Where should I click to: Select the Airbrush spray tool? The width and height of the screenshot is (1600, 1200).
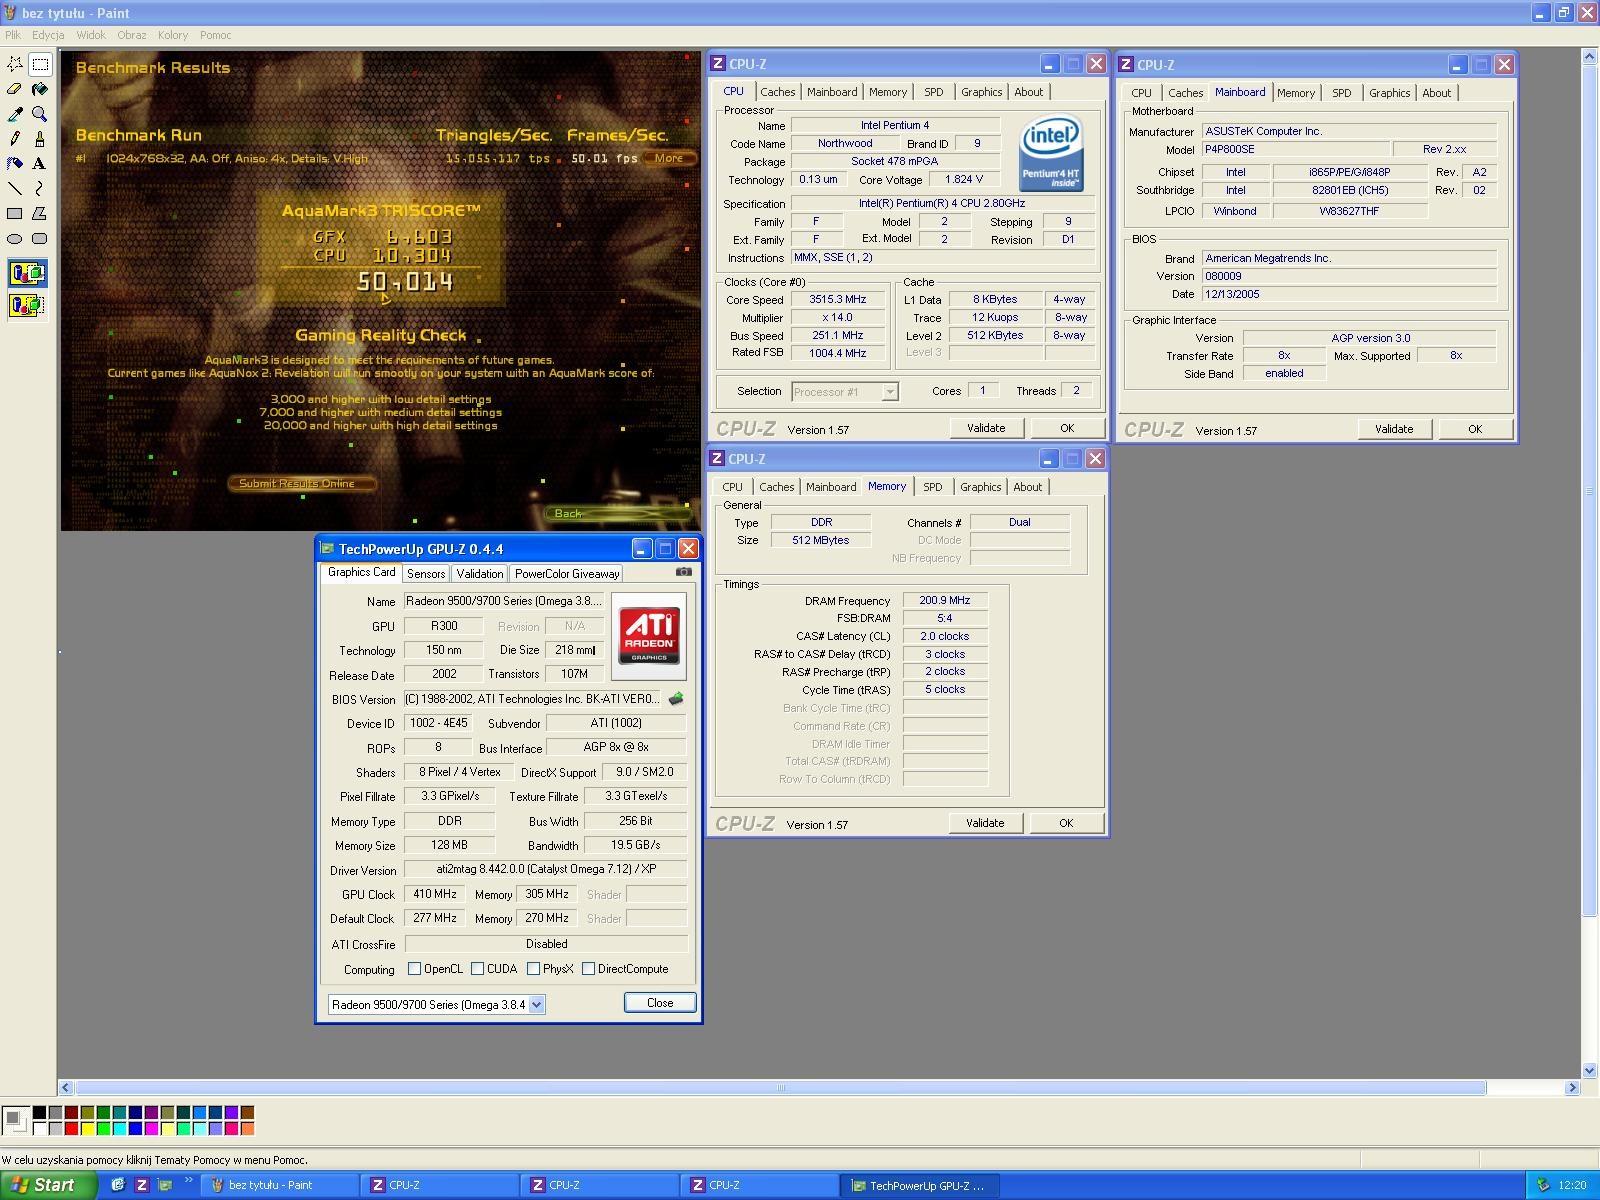coord(15,163)
